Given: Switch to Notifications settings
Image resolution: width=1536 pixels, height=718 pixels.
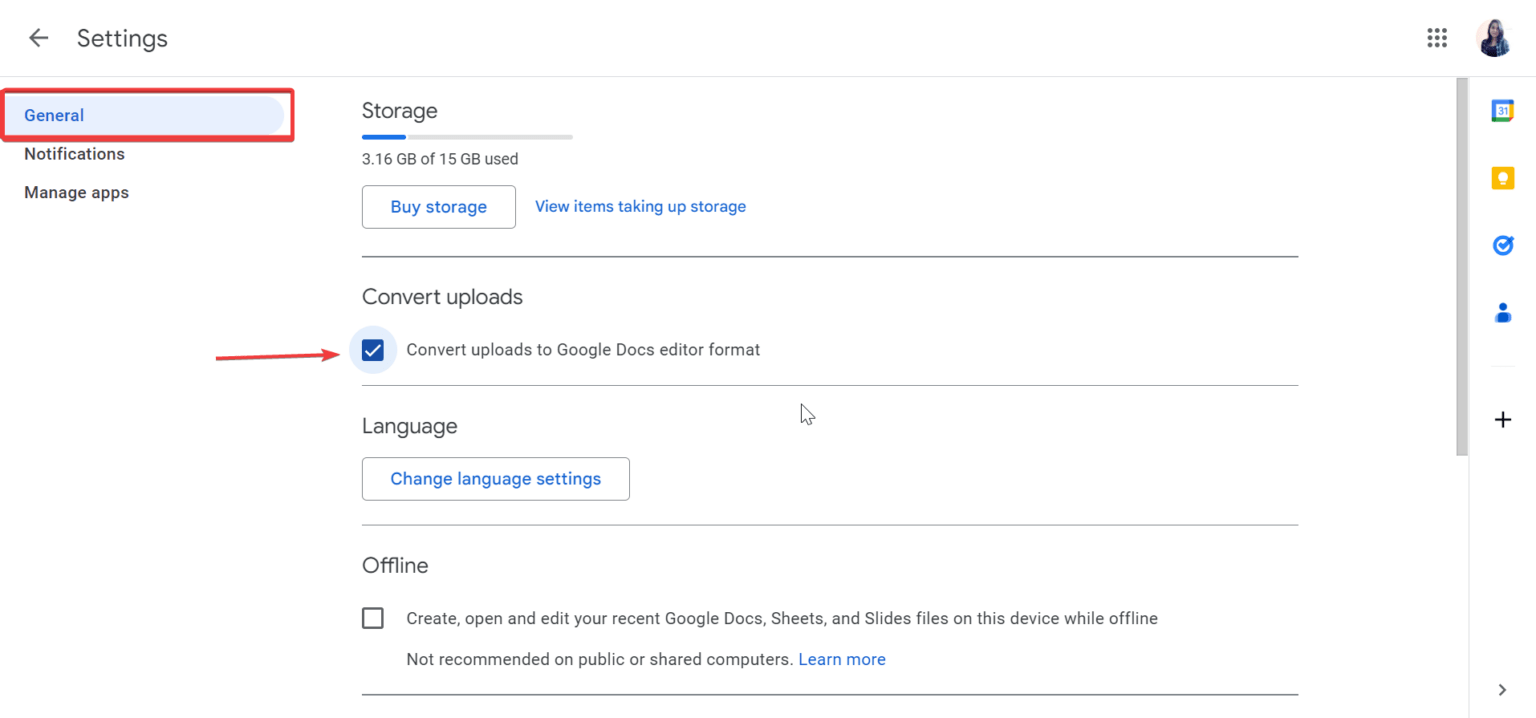Looking at the screenshot, I should pos(74,153).
